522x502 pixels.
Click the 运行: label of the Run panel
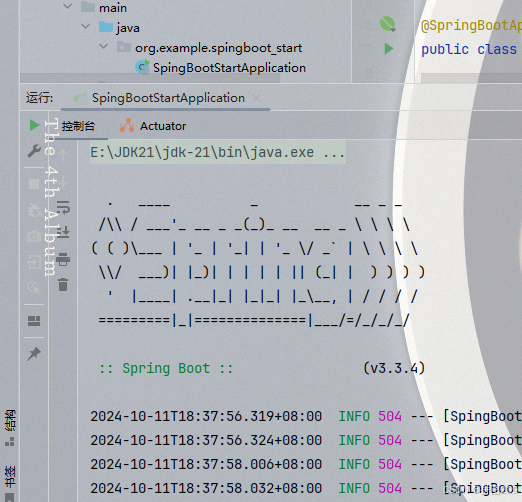tap(39, 98)
